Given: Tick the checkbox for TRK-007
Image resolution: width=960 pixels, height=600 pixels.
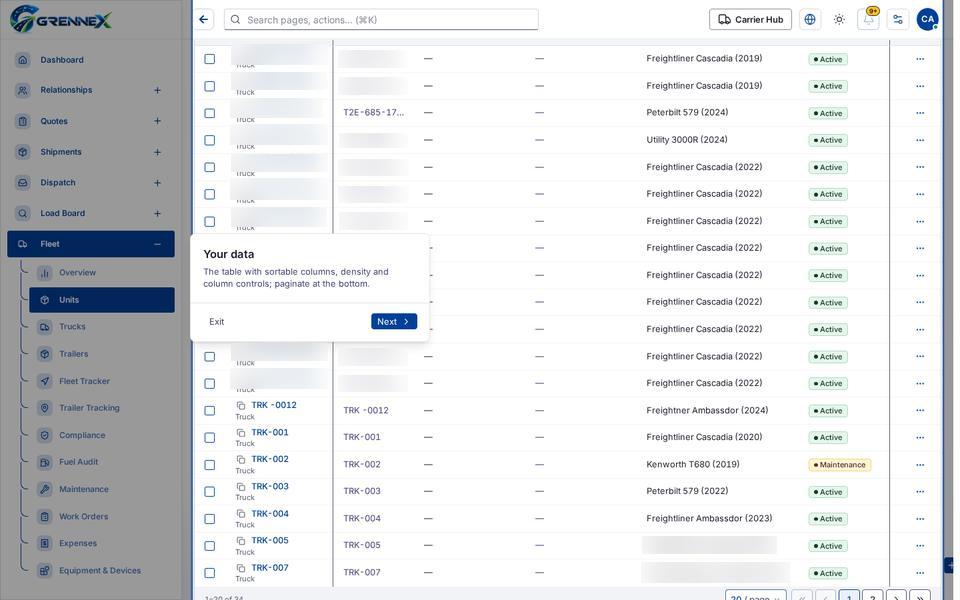Looking at the screenshot, I should click(209, 573).
